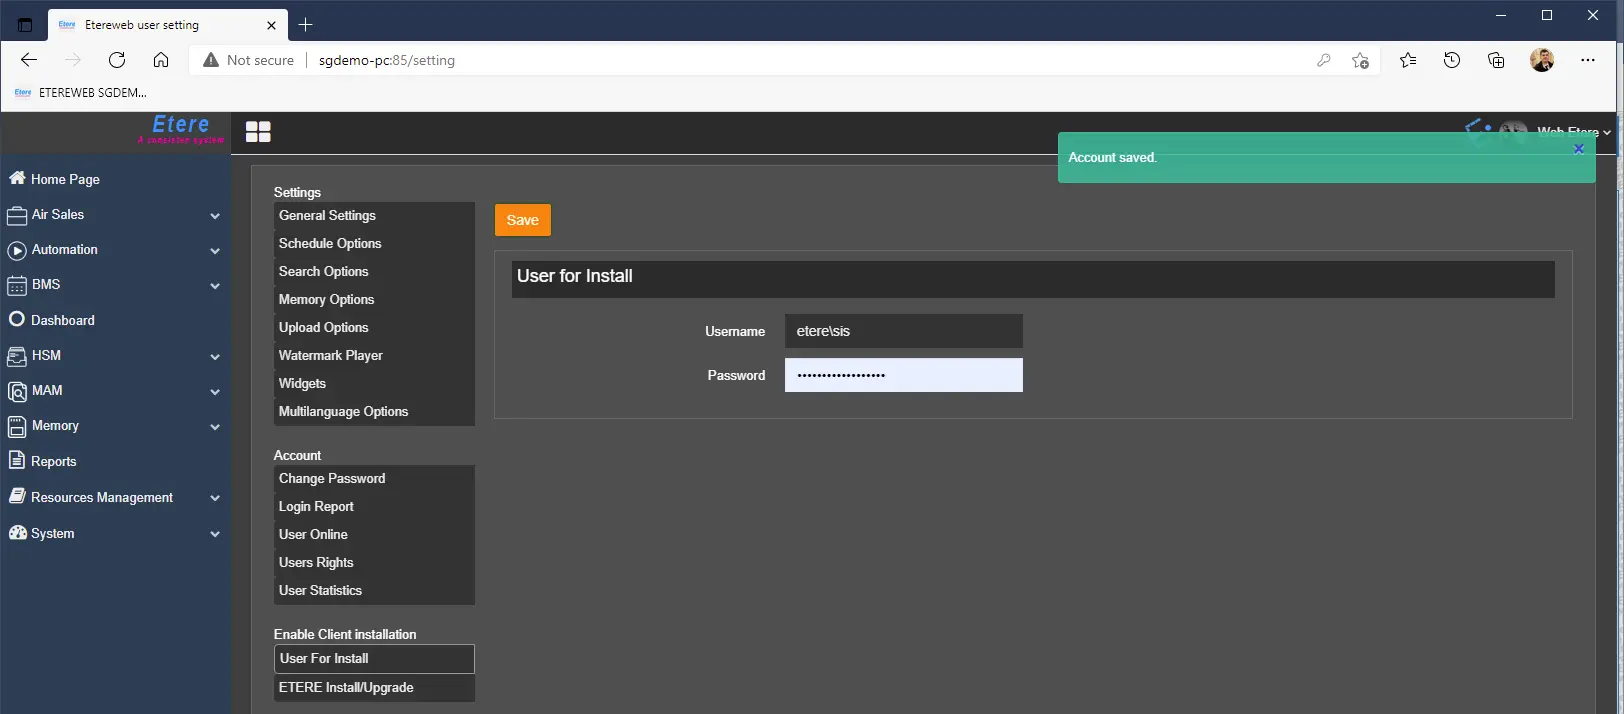Dismiss the Account saved notification
Image resolution: width=1624 pixels, height=714 pixels.
pyautogui.click(x=1579, y=149)
